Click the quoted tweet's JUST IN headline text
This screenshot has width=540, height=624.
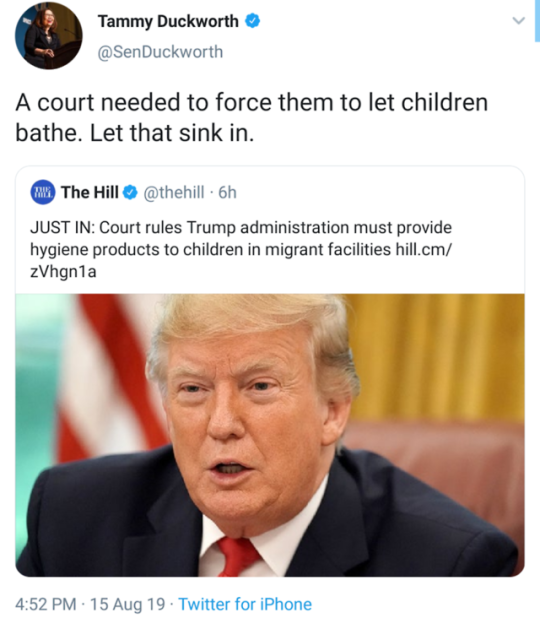click(x=241, y=249)
